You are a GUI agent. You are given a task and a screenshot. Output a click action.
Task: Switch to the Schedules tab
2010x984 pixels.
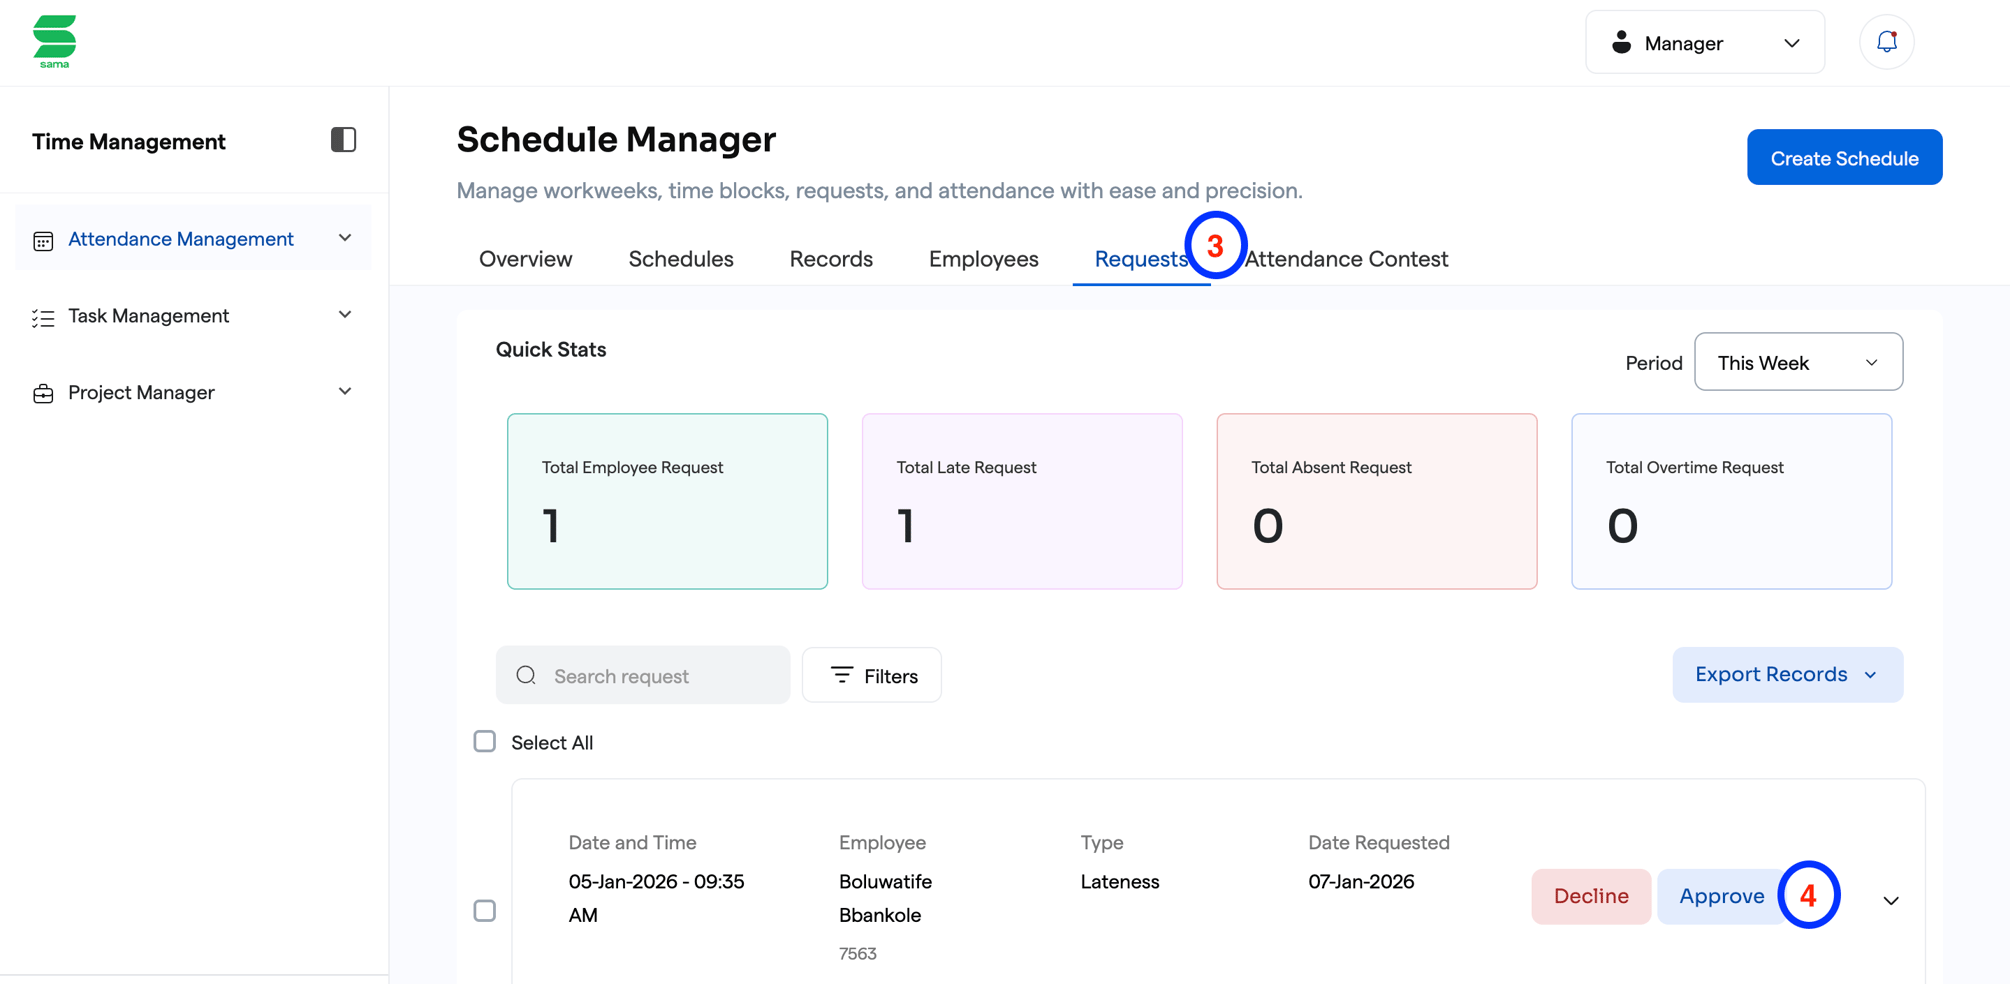680,259
